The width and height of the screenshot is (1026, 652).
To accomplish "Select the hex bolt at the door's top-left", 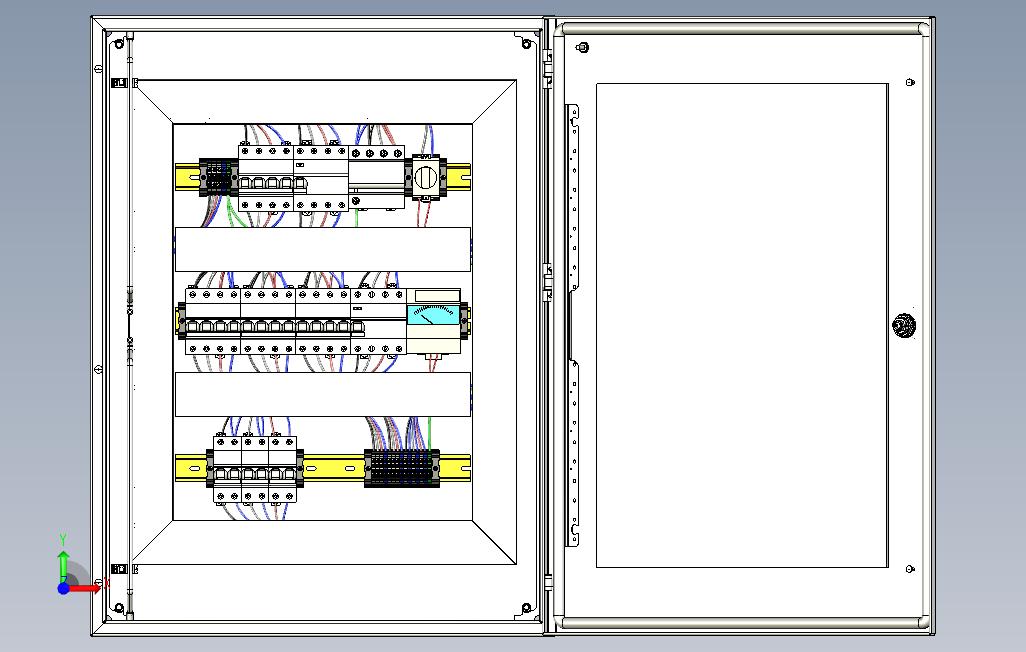I will click(584, 47).
